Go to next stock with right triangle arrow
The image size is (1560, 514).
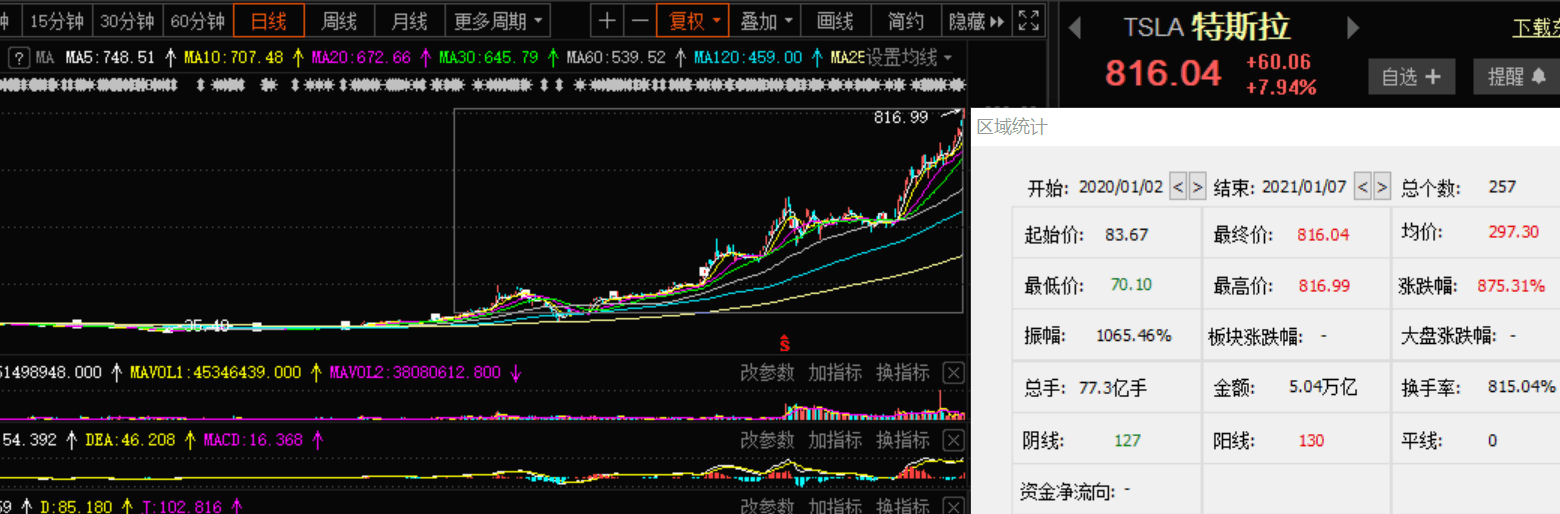pos(1353,27)
